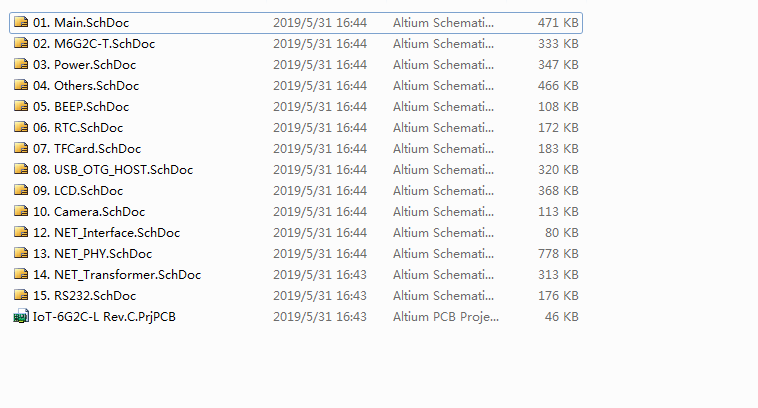Click the icon beside 03. Power.SchDoc
Viewport: 758px width, 408px height.
pos(21,64)
